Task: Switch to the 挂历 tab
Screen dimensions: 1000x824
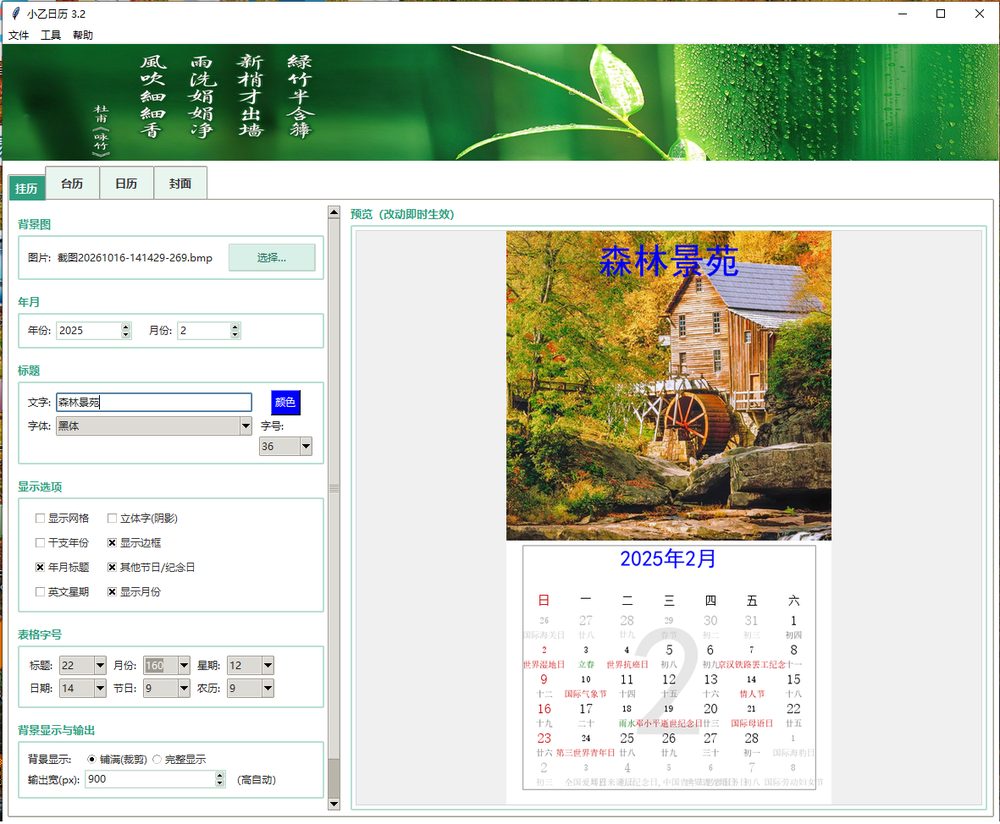Action: point(26,188)
